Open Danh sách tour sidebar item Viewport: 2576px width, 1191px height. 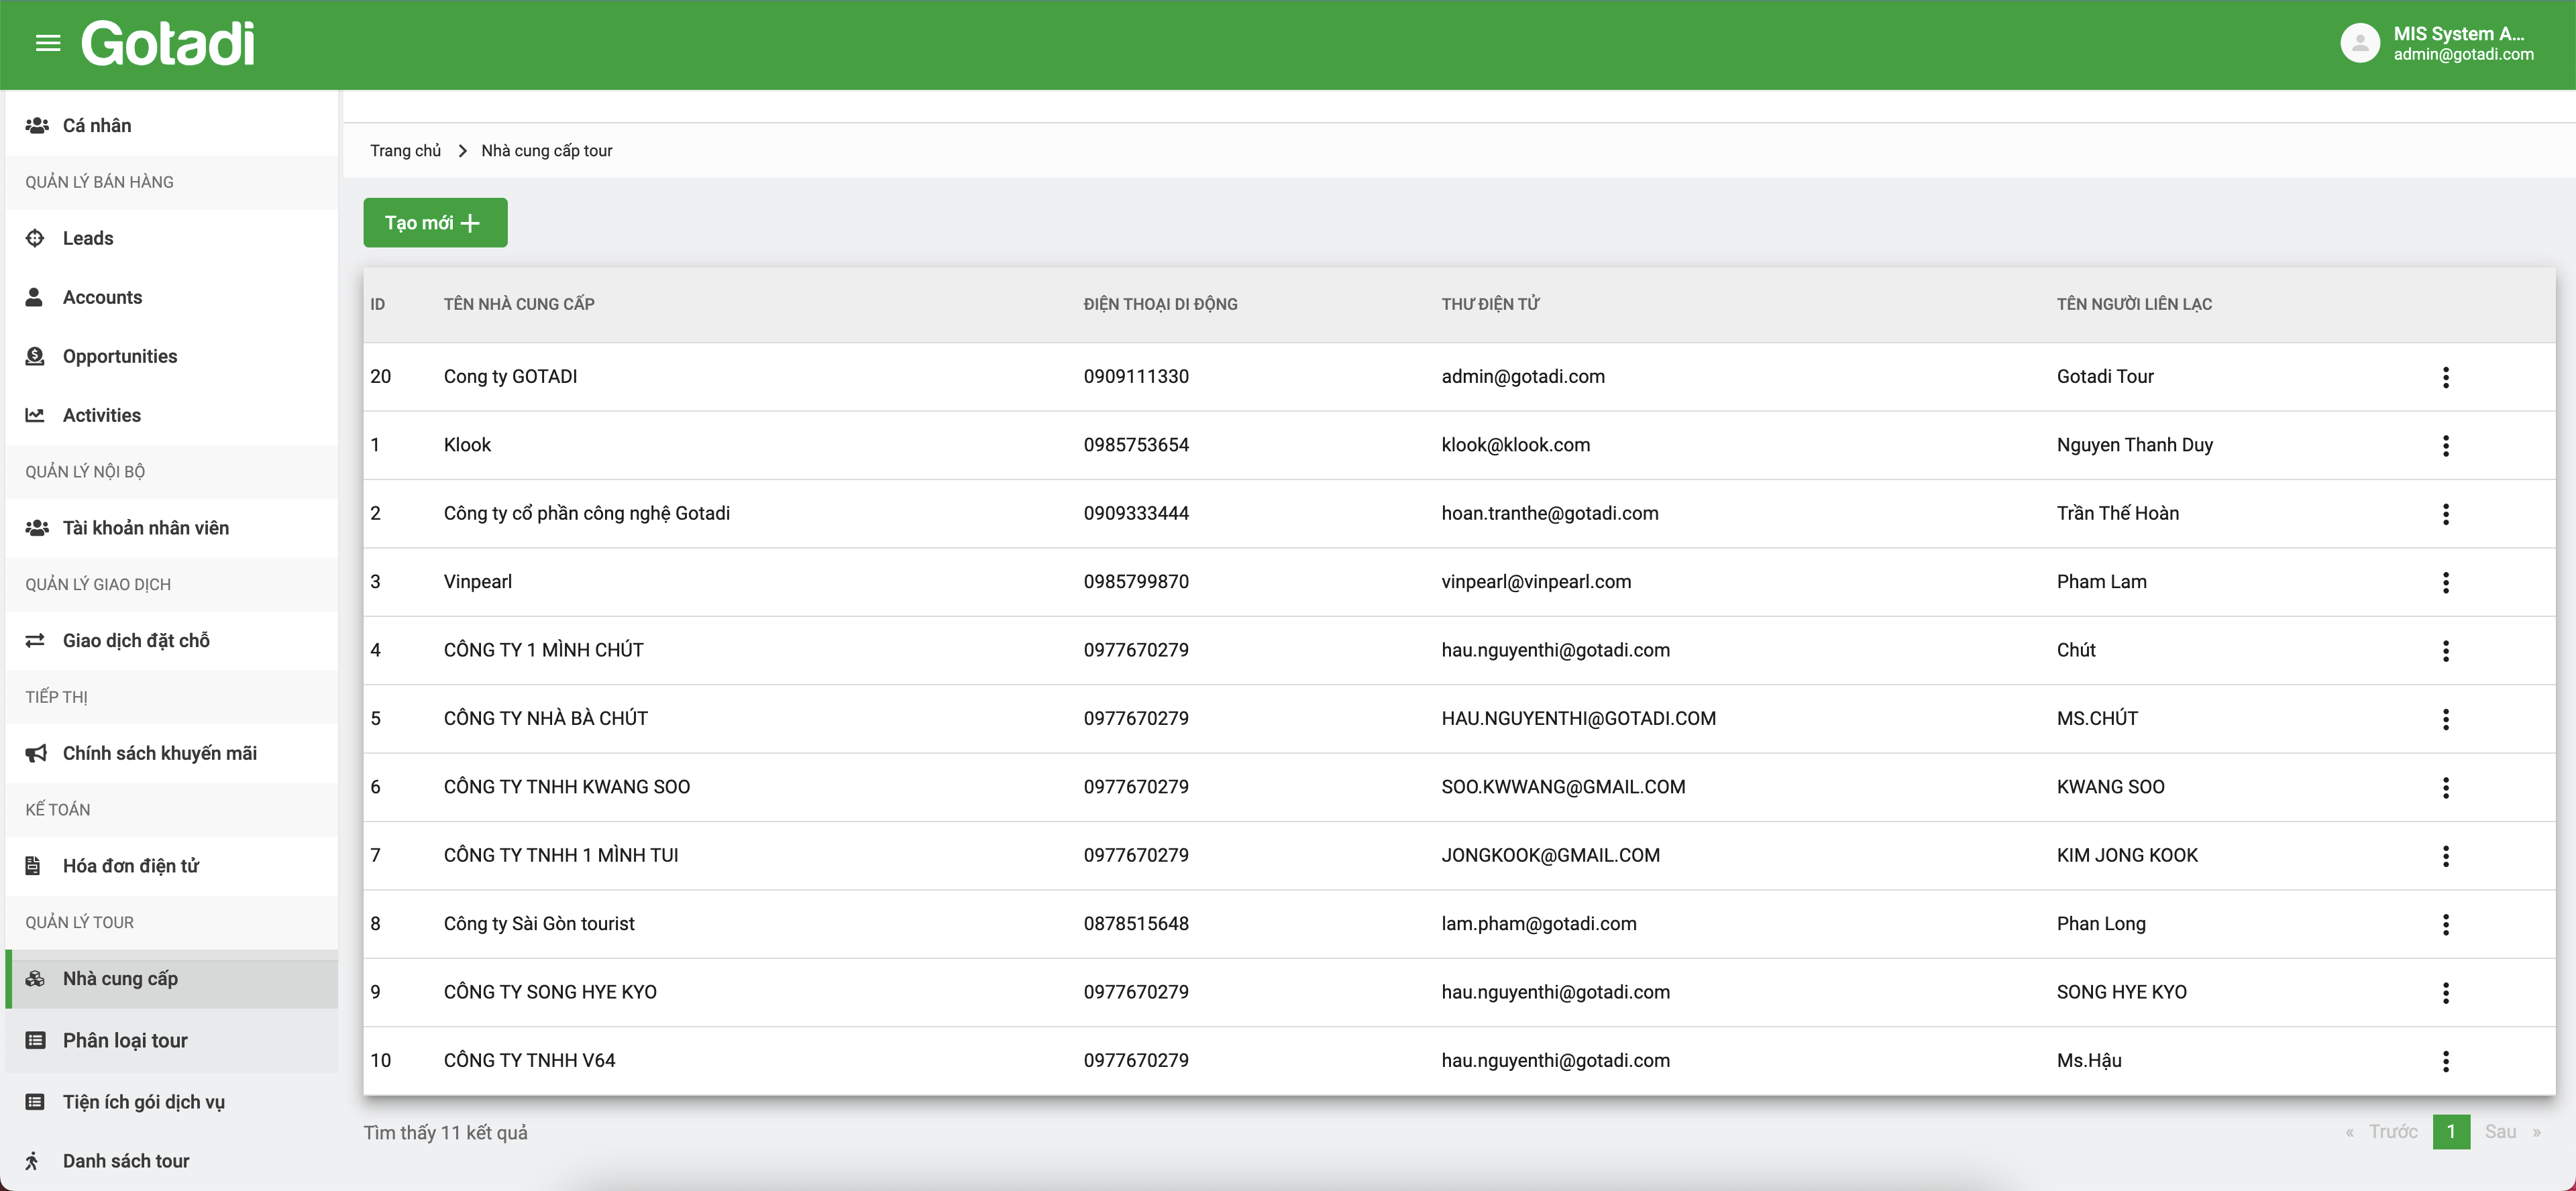click(x=126, y=1161)
